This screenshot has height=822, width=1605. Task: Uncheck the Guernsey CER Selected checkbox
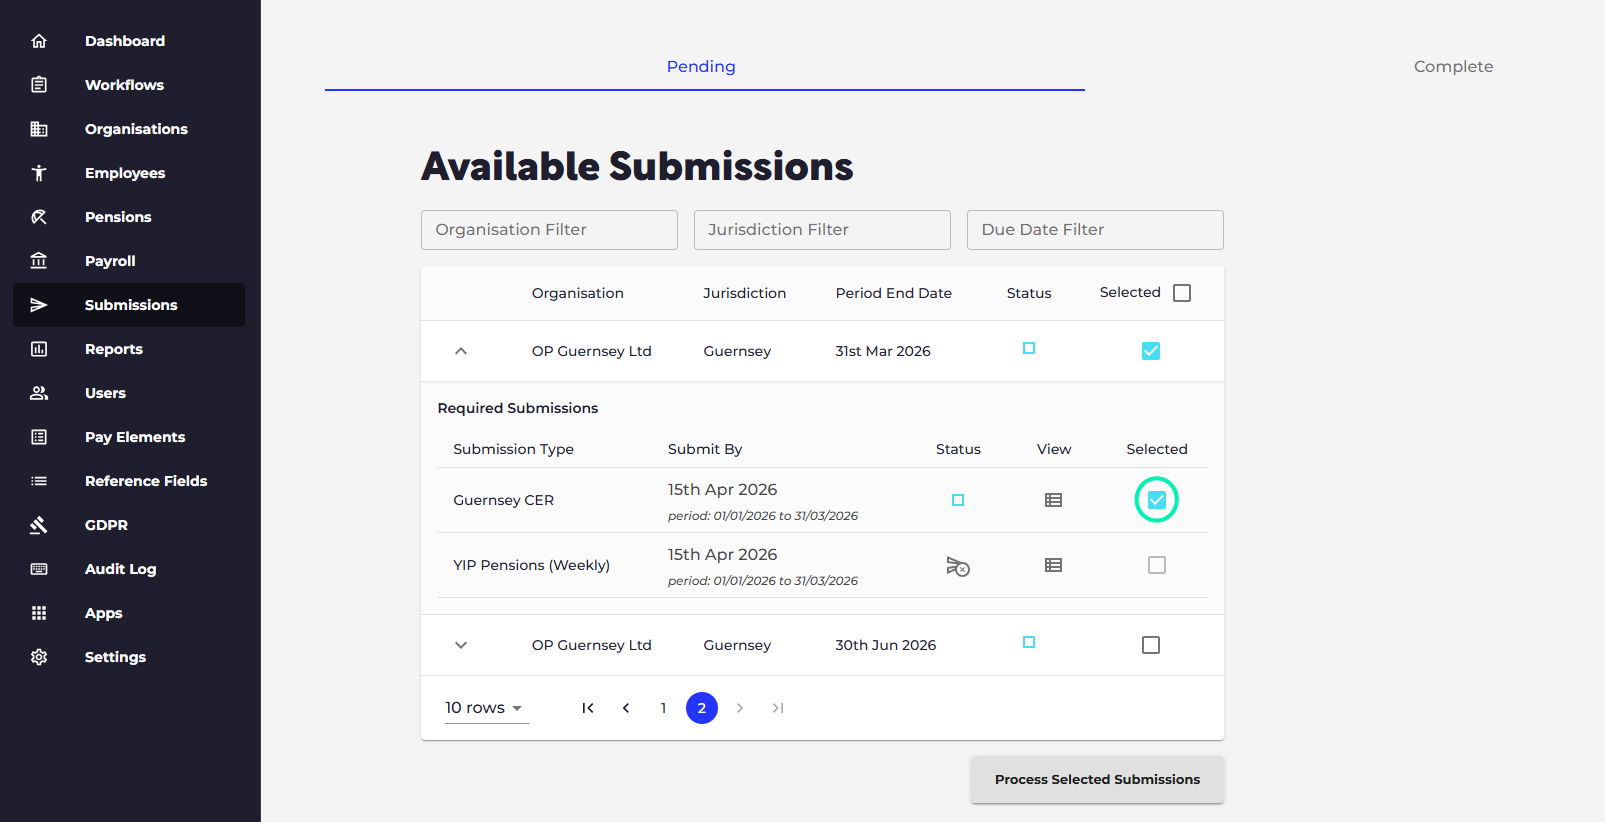[x=1157, y=500]
